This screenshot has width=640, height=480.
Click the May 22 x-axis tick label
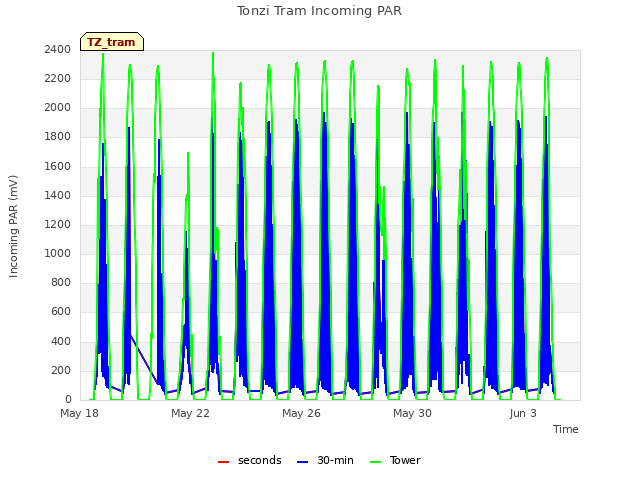pos(190,413)
